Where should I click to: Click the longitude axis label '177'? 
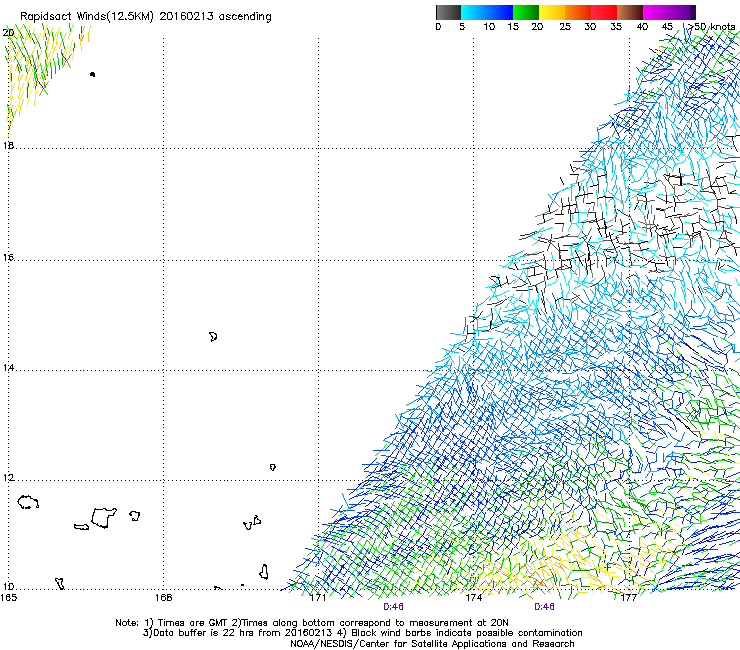click(629, 598)
